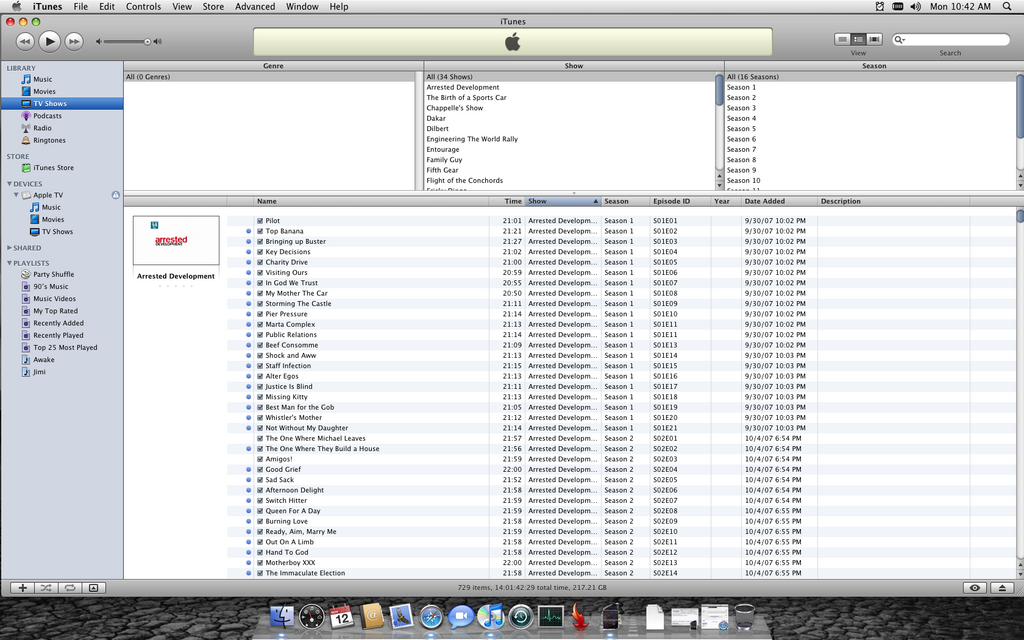Click the low-volume speaker icon
Image resolution: width=1024 pixels, height=640 pixels.
pyautogui.click(x=99, y=41)
